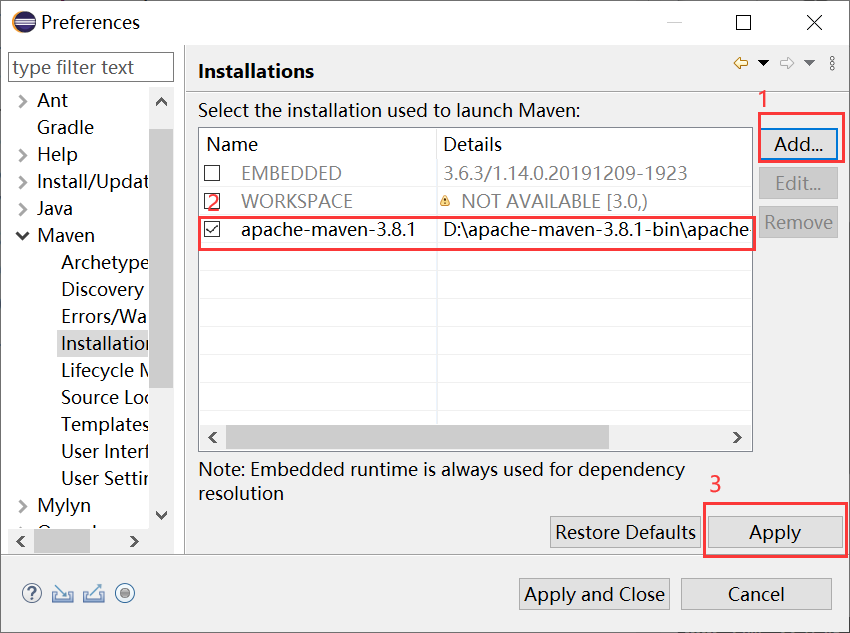Click the installations table horizontal scrollbar
Image resolution: width=850 pixels, height=633 pixels.
tap(417, 437)
